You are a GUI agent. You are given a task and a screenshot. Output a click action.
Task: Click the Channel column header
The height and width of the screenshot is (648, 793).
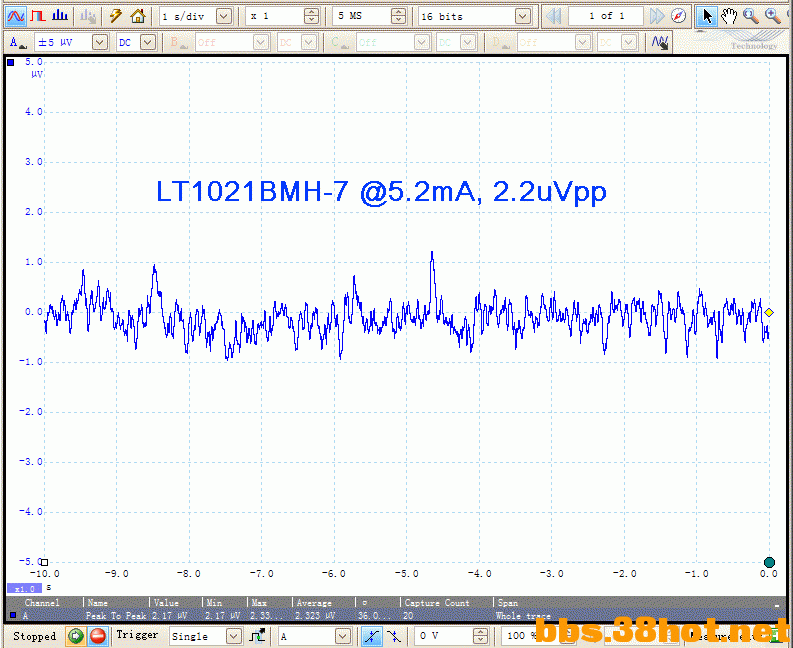click(x=42, y=602)
